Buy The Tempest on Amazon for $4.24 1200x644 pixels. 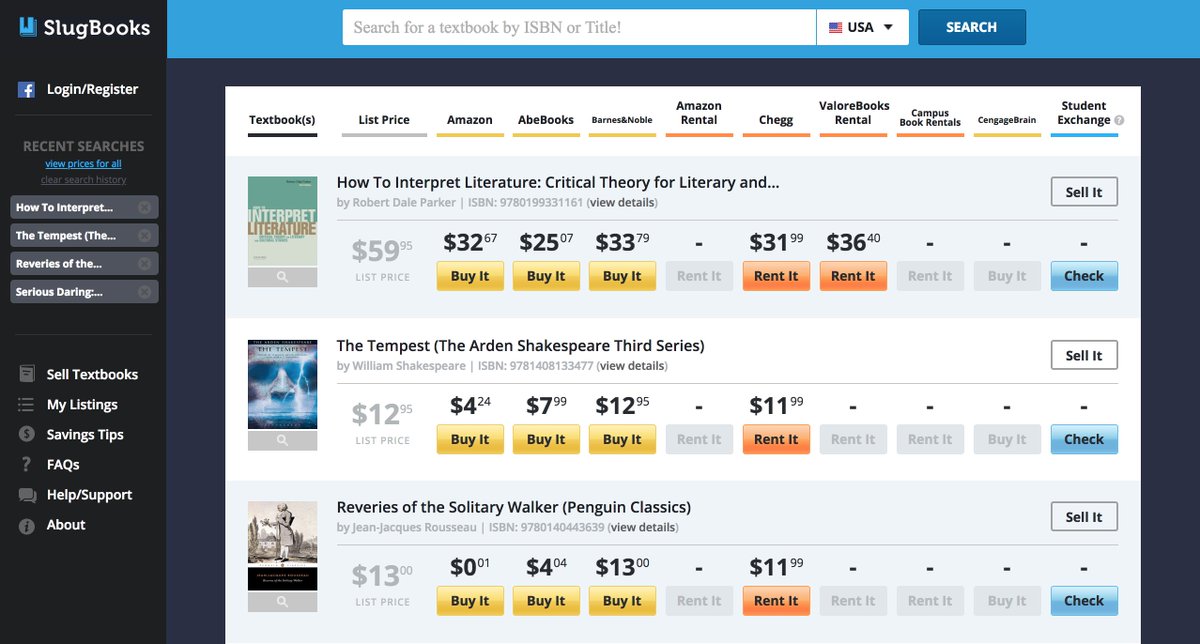(x=470, y=439)
